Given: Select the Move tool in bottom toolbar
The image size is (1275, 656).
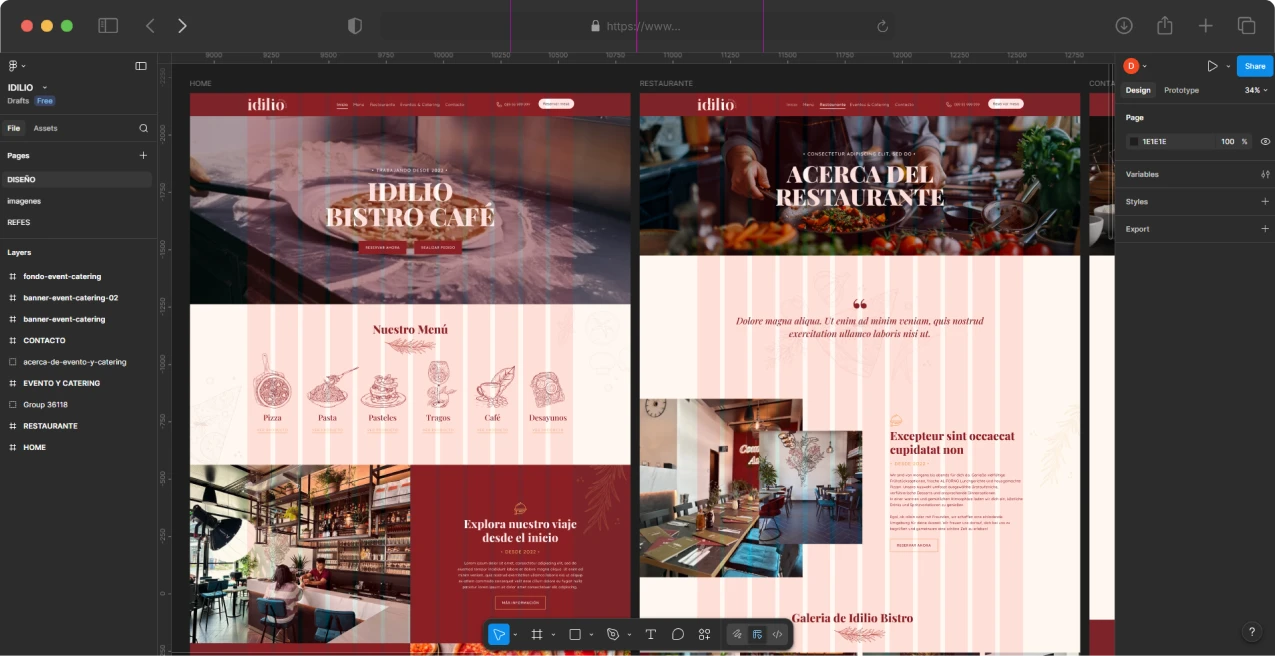Looking at the screenshot, I should pos(498,634).
